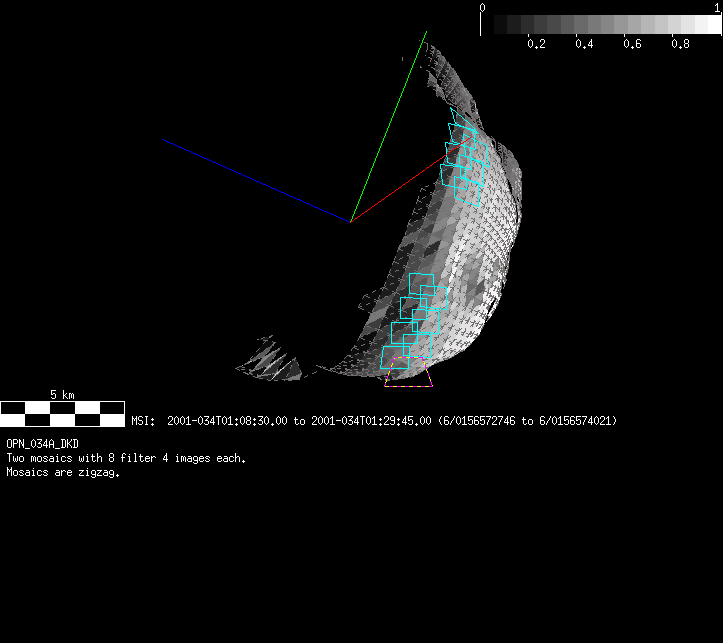Click the 'Two mosaics with 8 filter' description
The height and width of the screenshot is (643, 723).
pos(126,458)
